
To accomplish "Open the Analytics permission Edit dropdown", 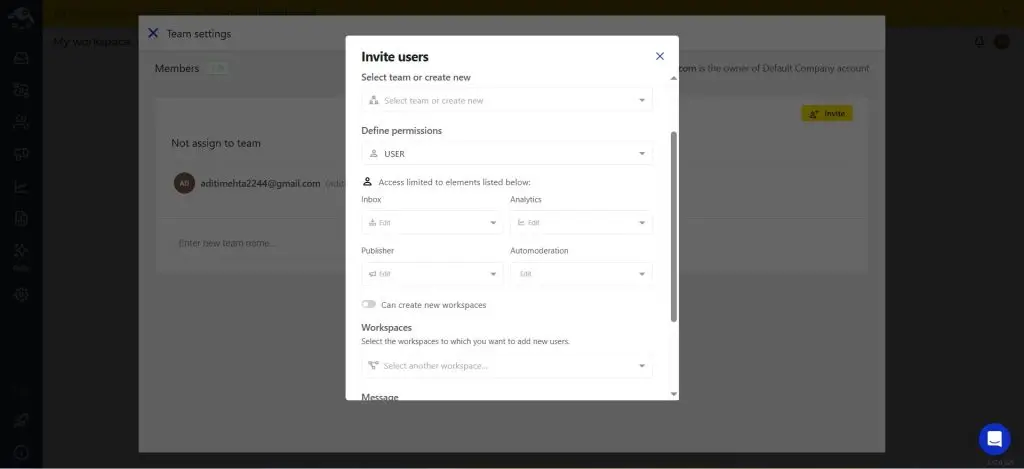I will pos(581,223).
